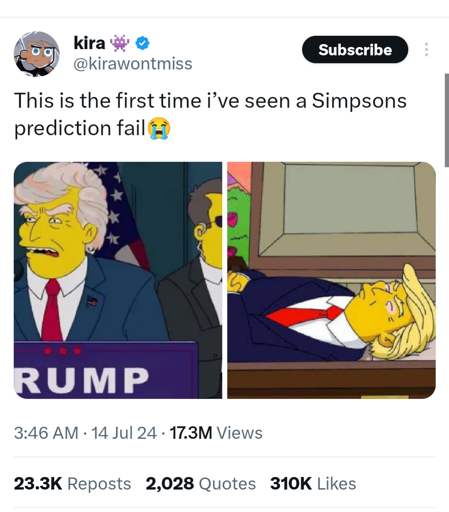This screenshot has width=449, height=512.
Task: Click the page scrollbar thumb
Action: point(447,120)
